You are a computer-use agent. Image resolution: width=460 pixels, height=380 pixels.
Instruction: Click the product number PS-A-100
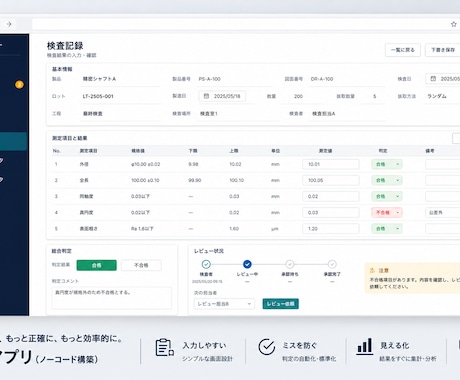pos(210,79)
